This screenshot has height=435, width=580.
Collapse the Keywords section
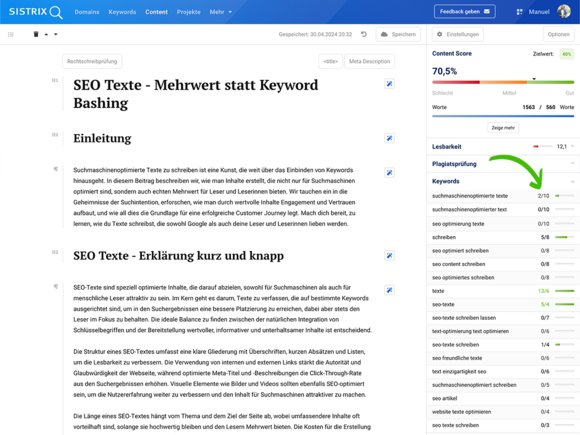coord(503,181)
